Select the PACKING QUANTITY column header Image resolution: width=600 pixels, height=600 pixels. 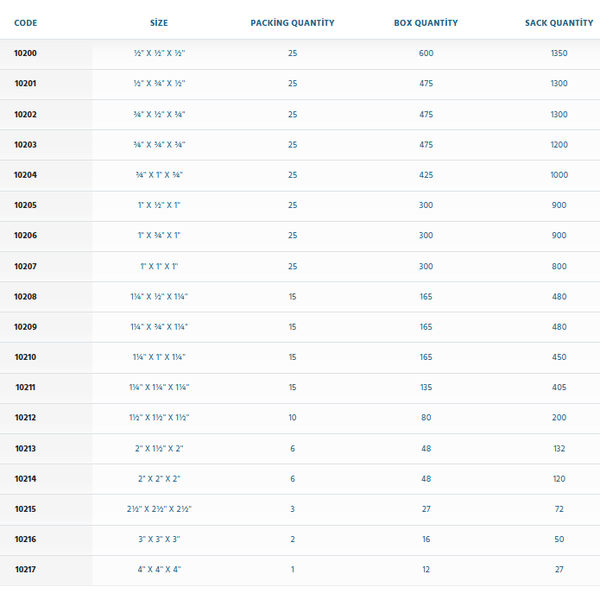coord(292,23)
